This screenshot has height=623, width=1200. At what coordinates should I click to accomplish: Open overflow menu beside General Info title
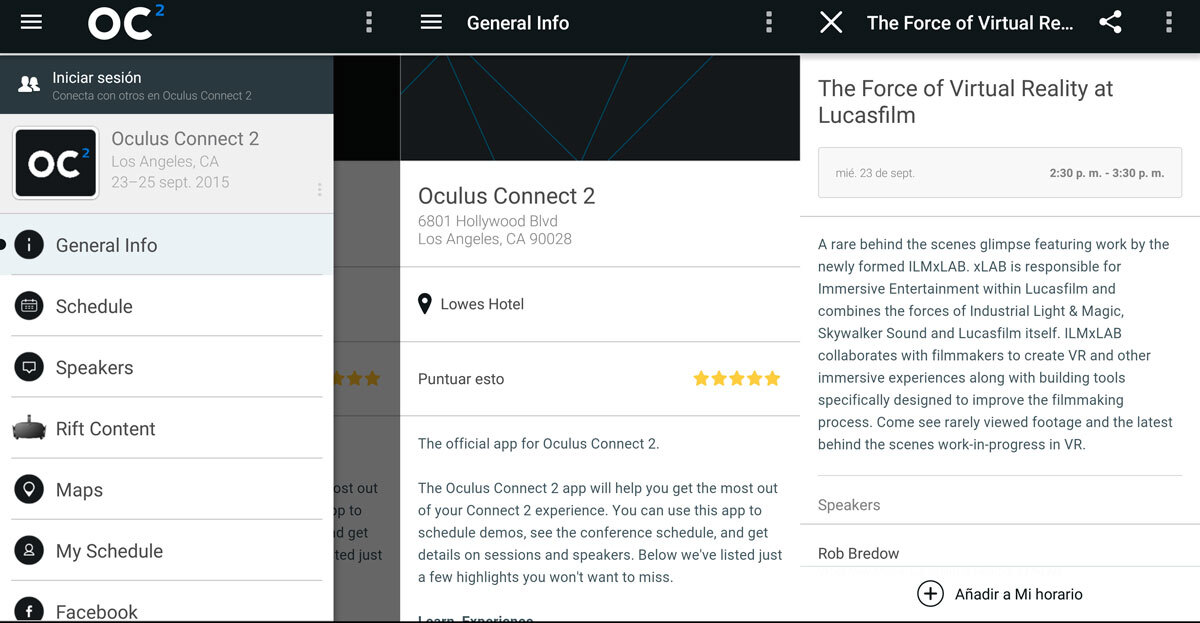(768, 23)
